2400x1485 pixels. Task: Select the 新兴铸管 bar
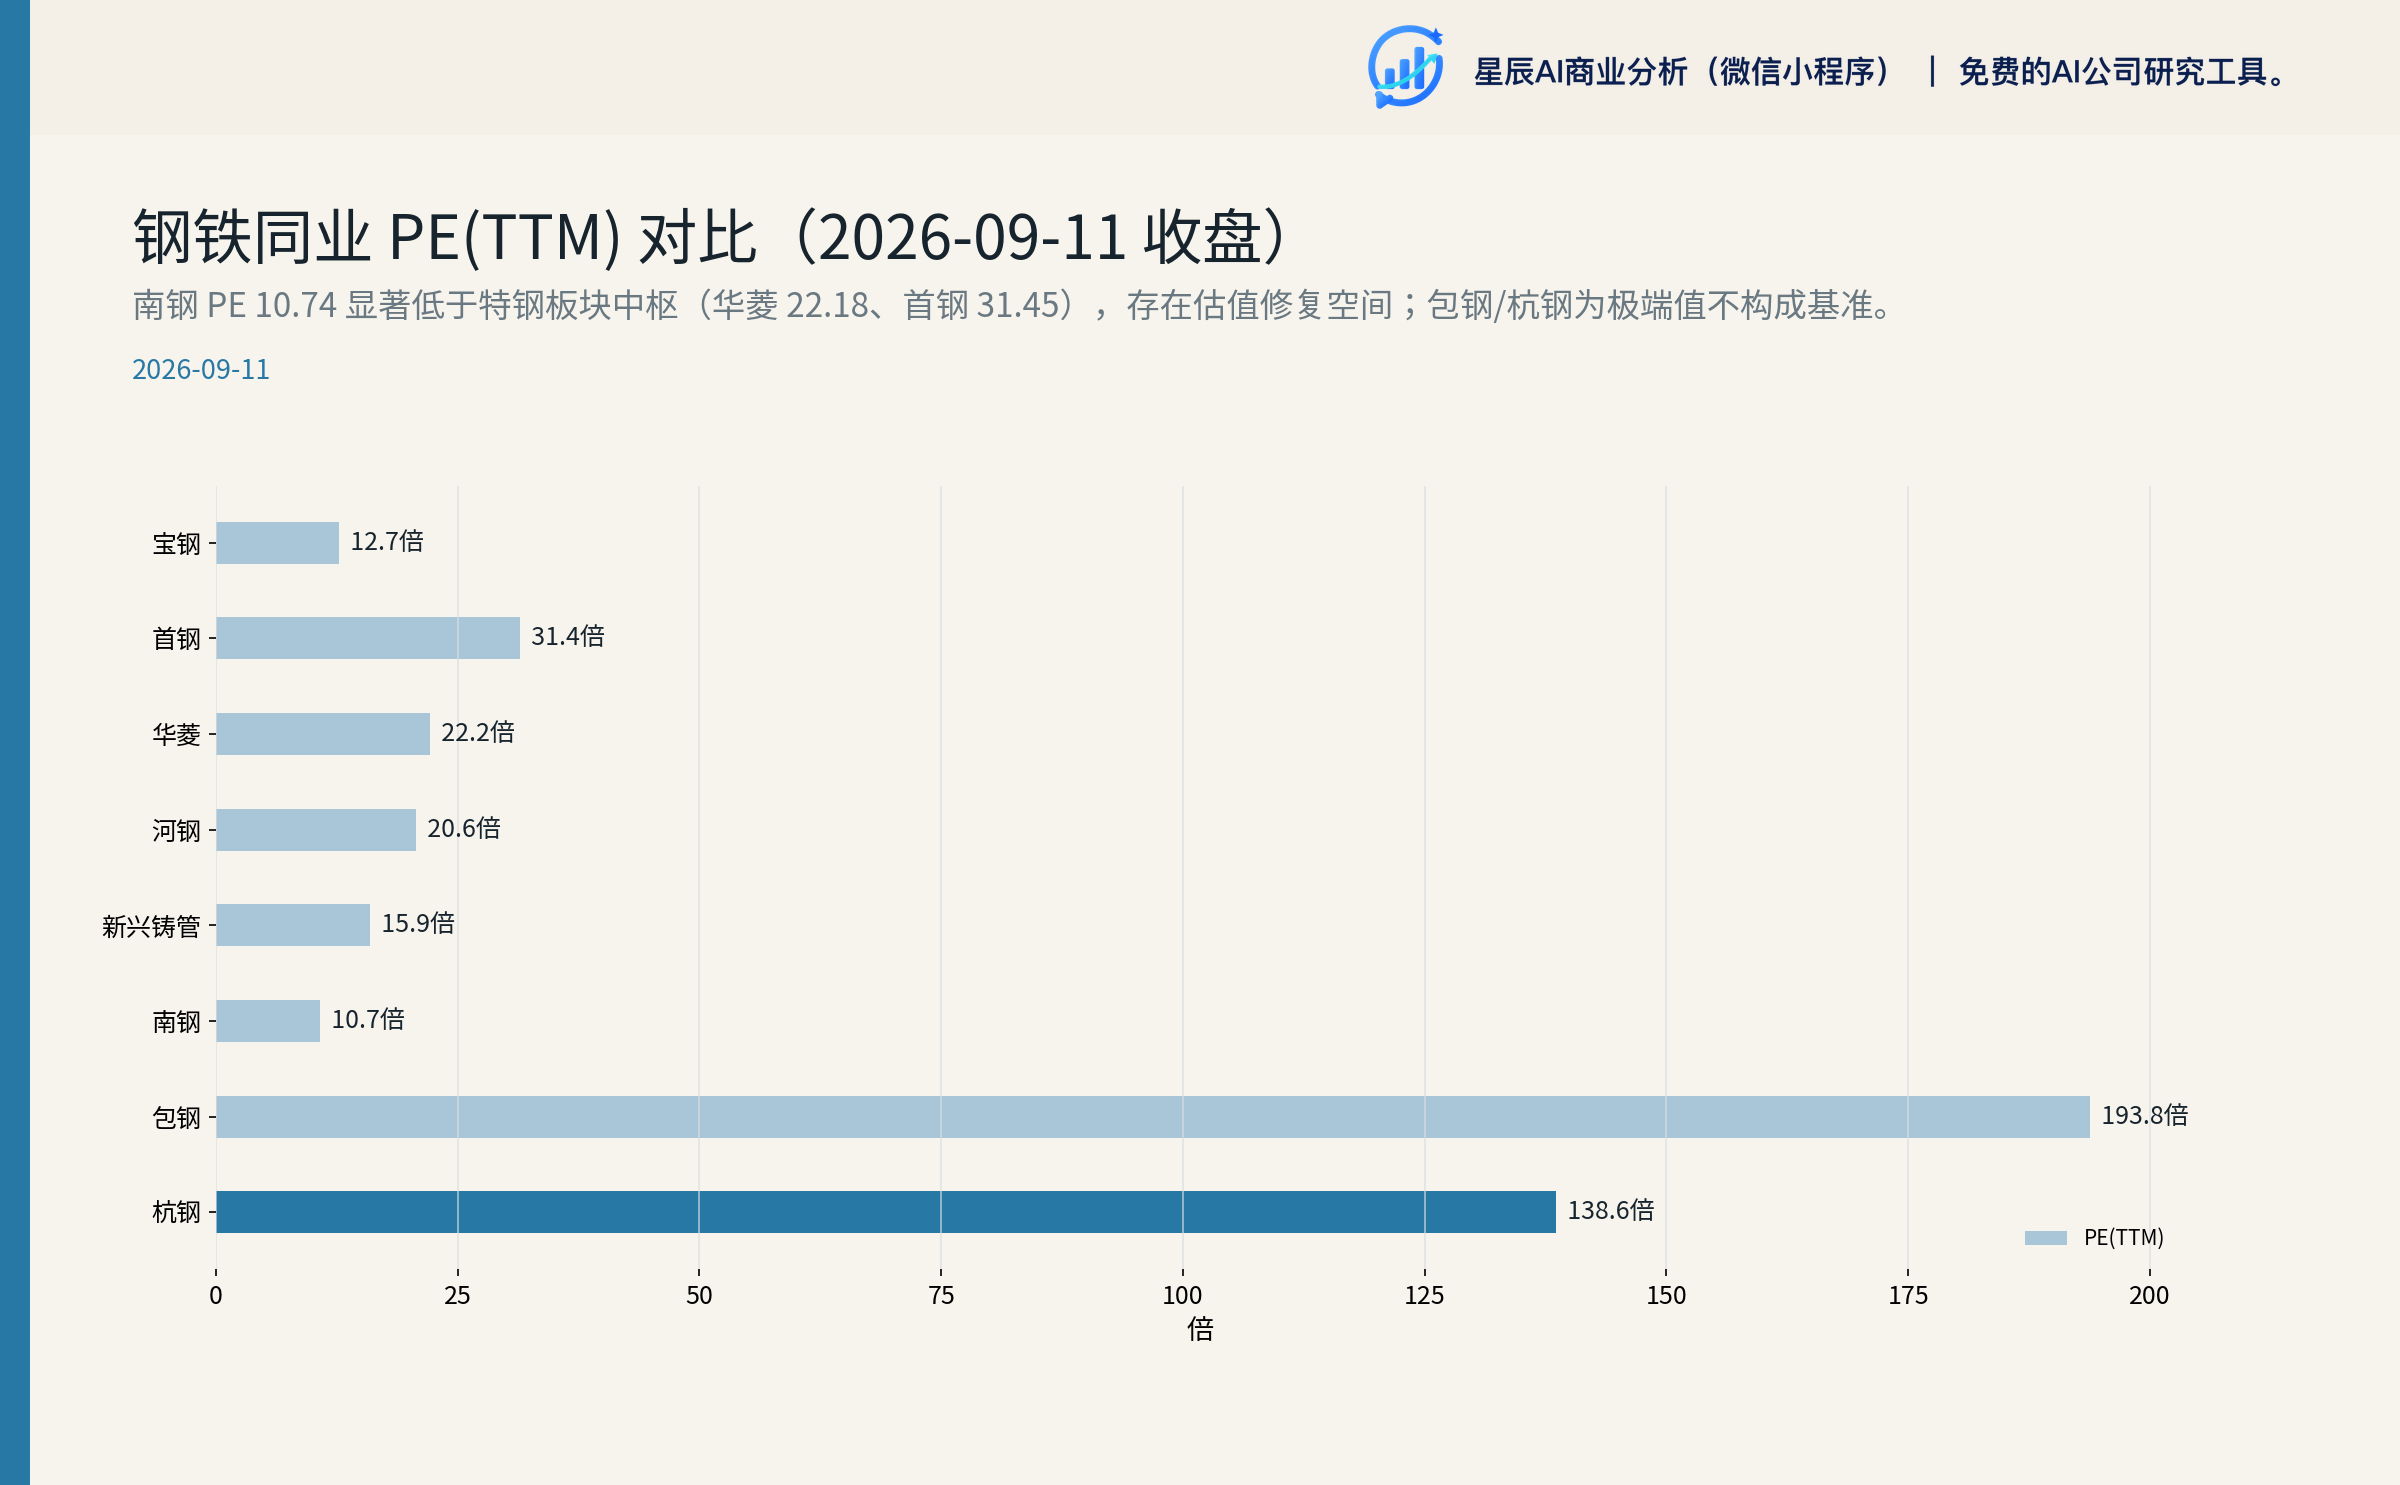tap(293, 925)
